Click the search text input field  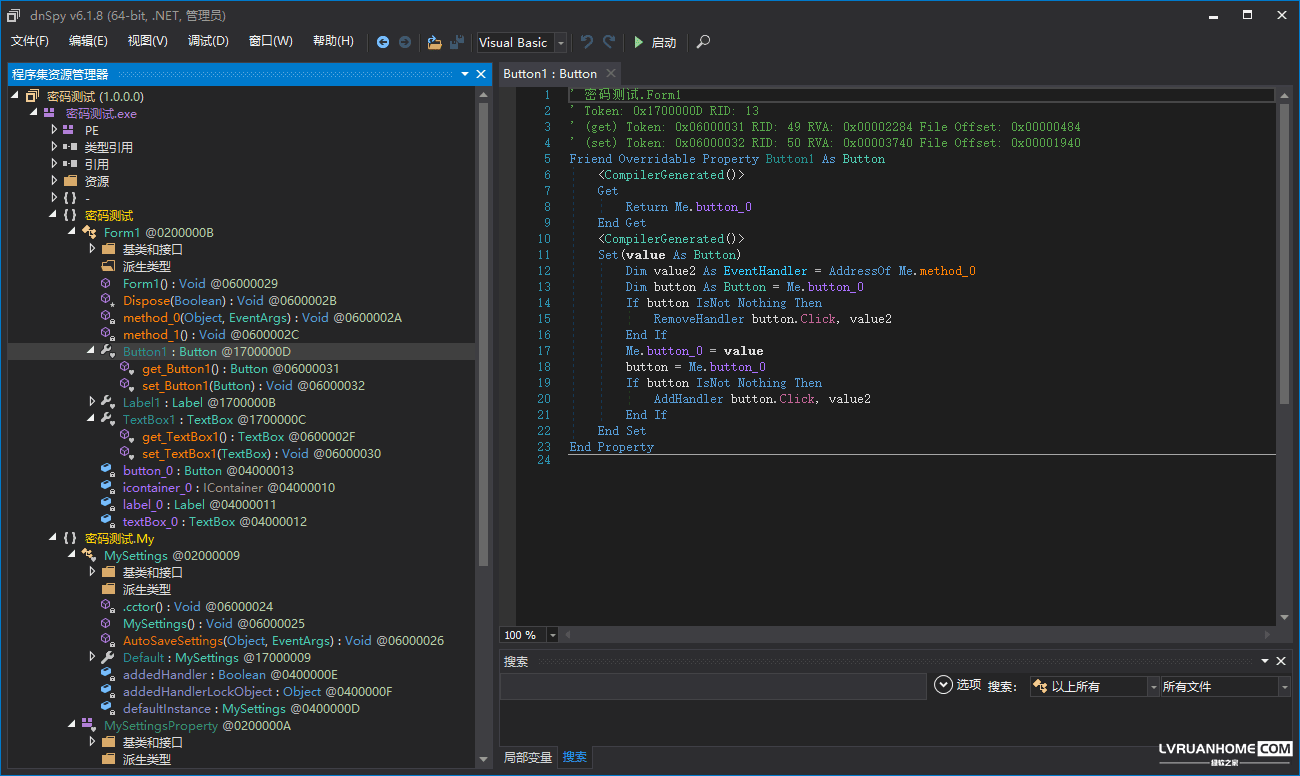coord(713,687)
